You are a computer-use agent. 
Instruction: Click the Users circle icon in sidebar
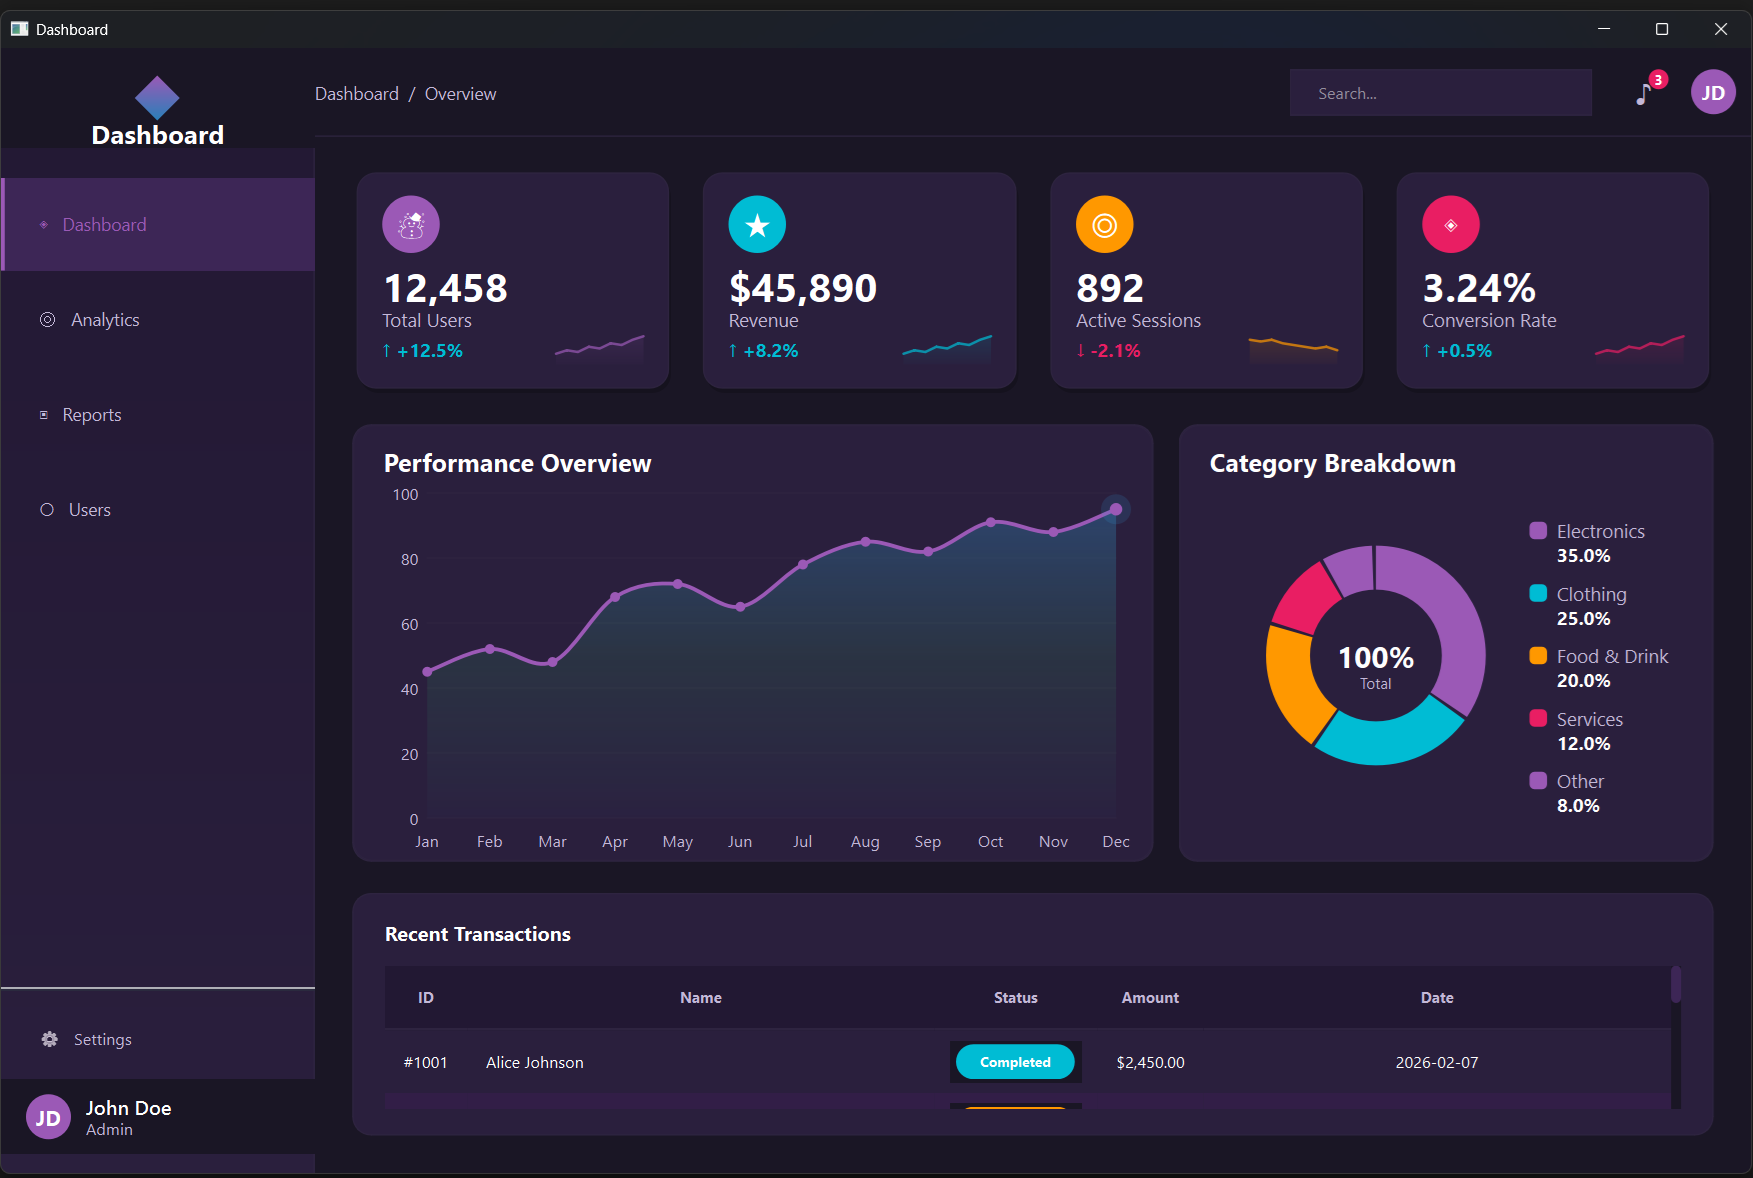coord(46,509)
